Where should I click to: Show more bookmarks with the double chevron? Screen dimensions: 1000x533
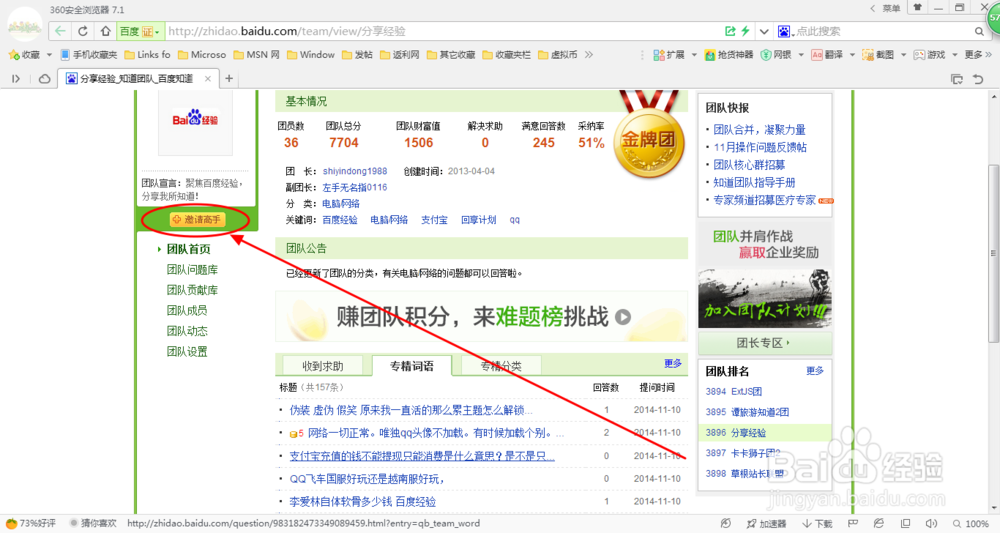[589, 55]
